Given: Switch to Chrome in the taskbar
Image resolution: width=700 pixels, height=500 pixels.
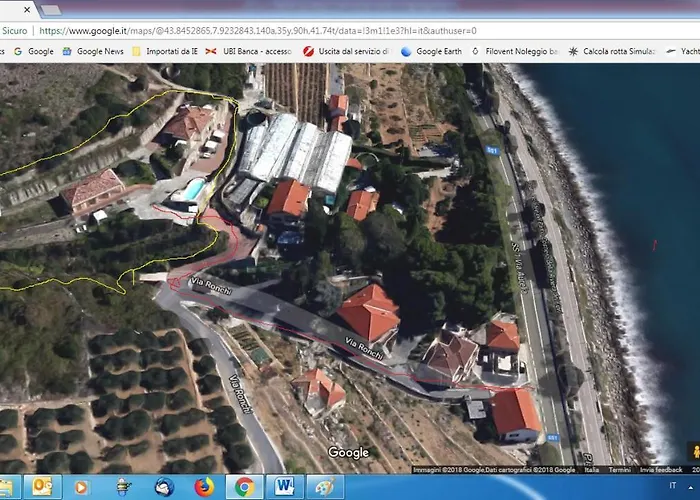Looking at the screenshot, I should tap(244, 487).
